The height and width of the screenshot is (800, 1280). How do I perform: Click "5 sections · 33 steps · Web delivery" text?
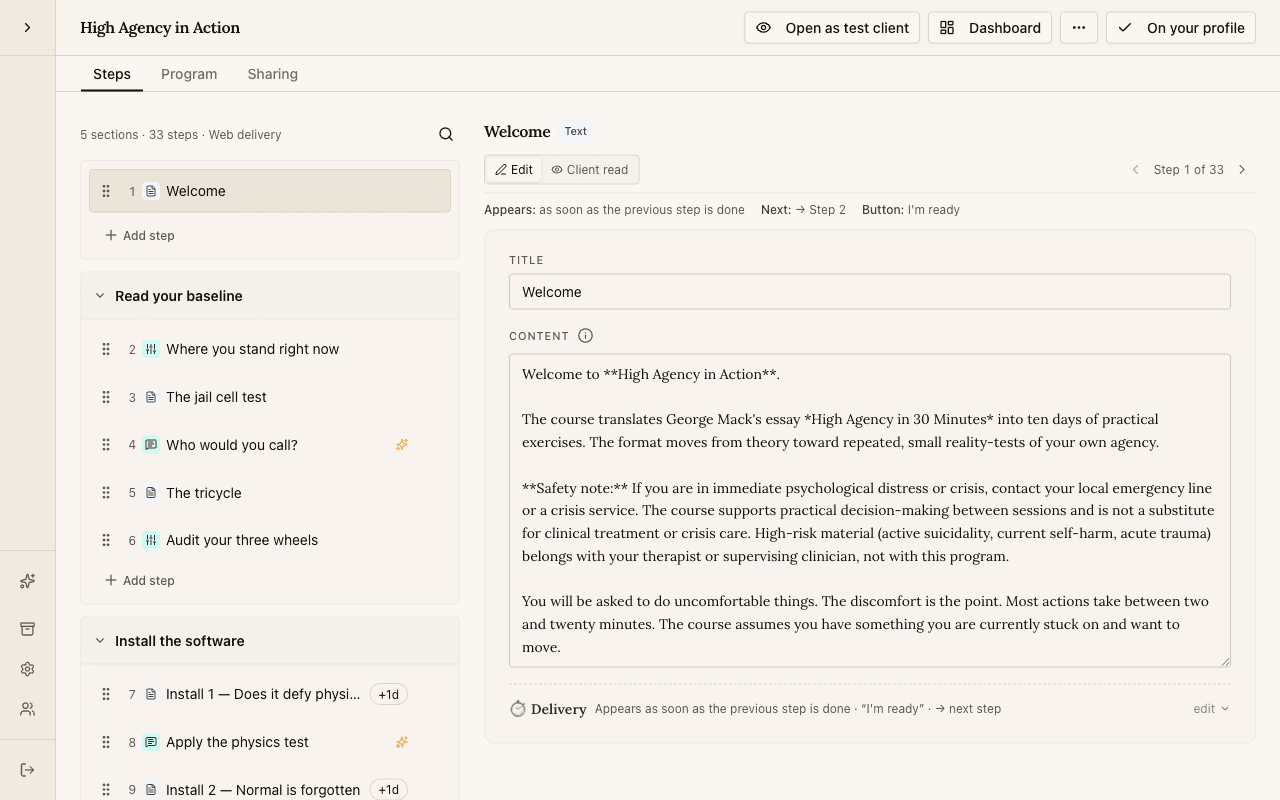coord(181,135)
